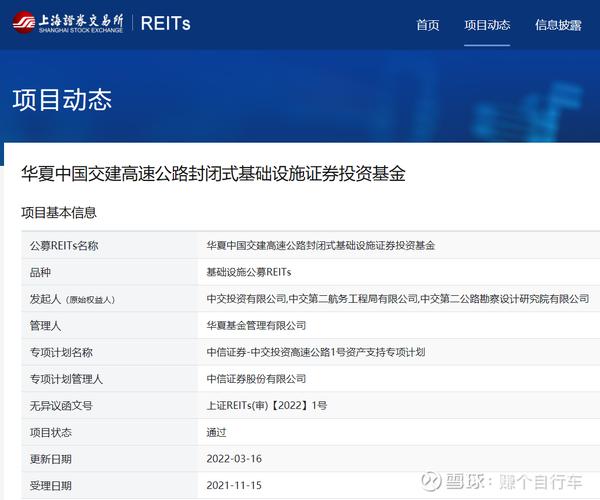Click the 上证REITs(审)【2022】1号 document number
Screen dimensions: 600x500
pos(266,406)
